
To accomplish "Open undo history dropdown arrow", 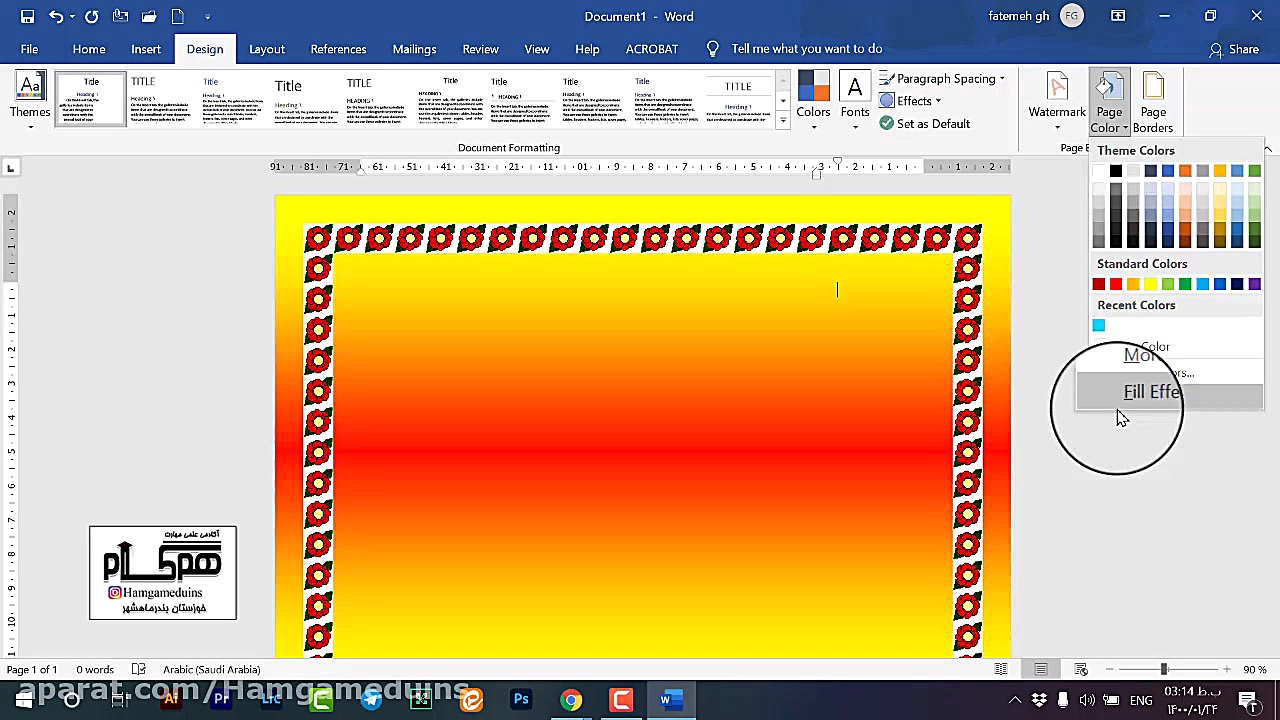I will click(x=72, y=16).
